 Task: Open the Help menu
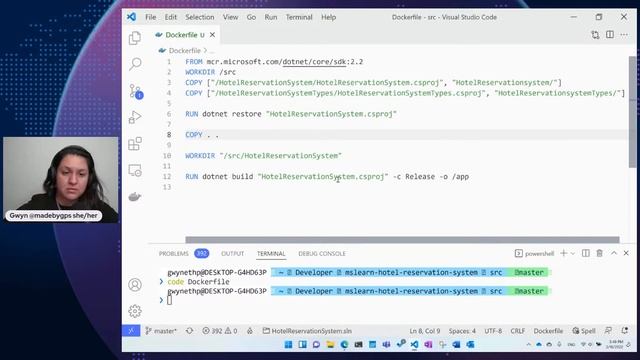coord(328,17)
